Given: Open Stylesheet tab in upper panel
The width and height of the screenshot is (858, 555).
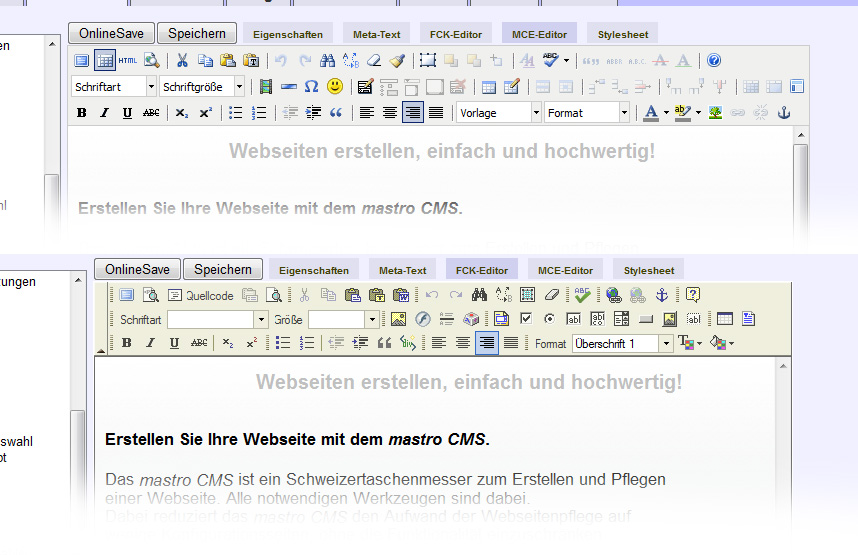Looking at the screenshot, I should 623,34.
